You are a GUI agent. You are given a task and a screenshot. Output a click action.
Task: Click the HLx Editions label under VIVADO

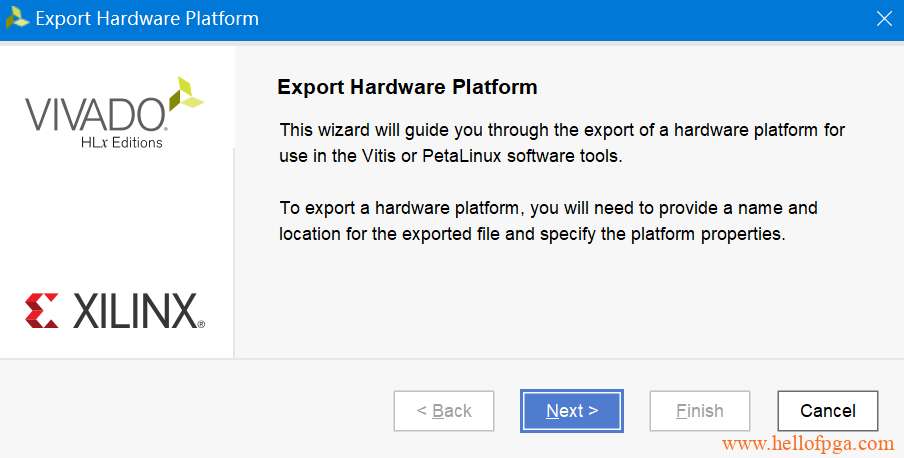(x=122, y=142)
